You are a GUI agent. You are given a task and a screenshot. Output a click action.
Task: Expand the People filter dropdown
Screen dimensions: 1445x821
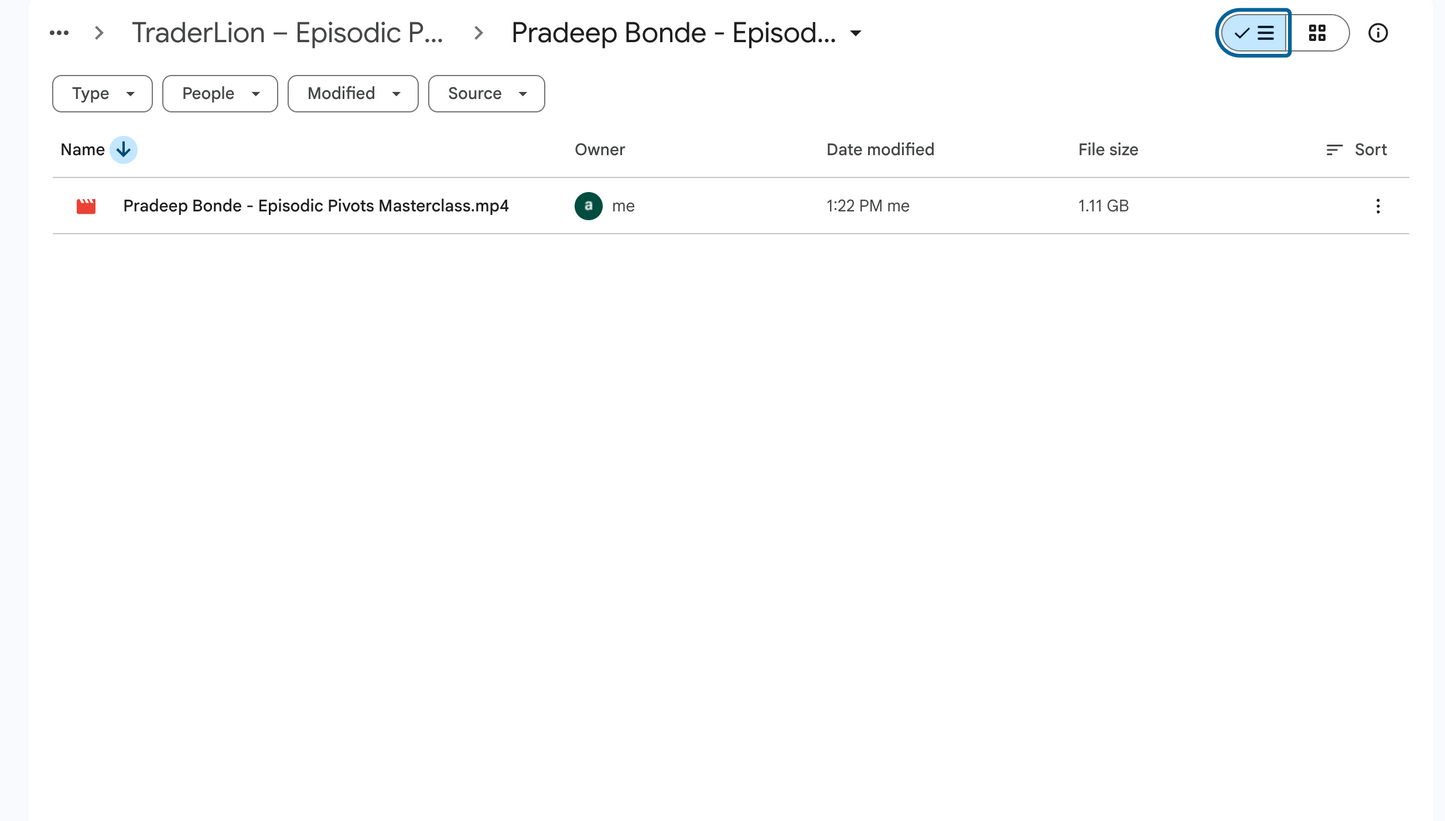pos(220,93)
